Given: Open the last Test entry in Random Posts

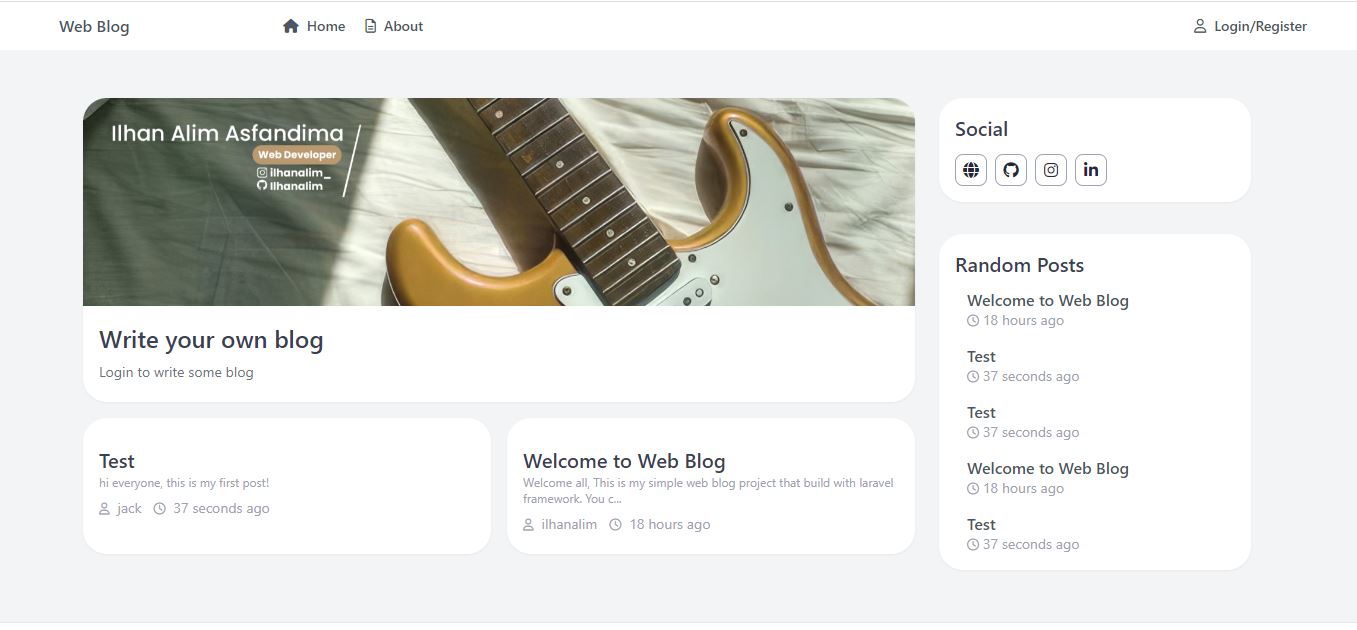Looking at the screenshot, I should click(981, 524).
